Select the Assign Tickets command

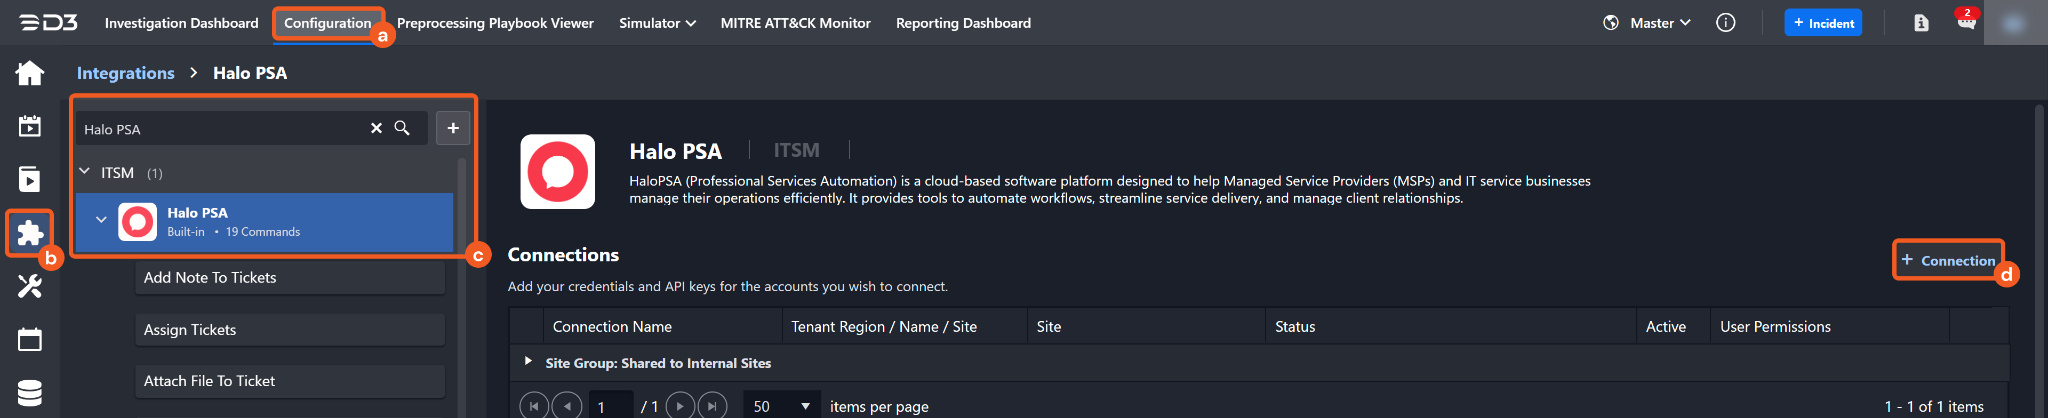289,330
